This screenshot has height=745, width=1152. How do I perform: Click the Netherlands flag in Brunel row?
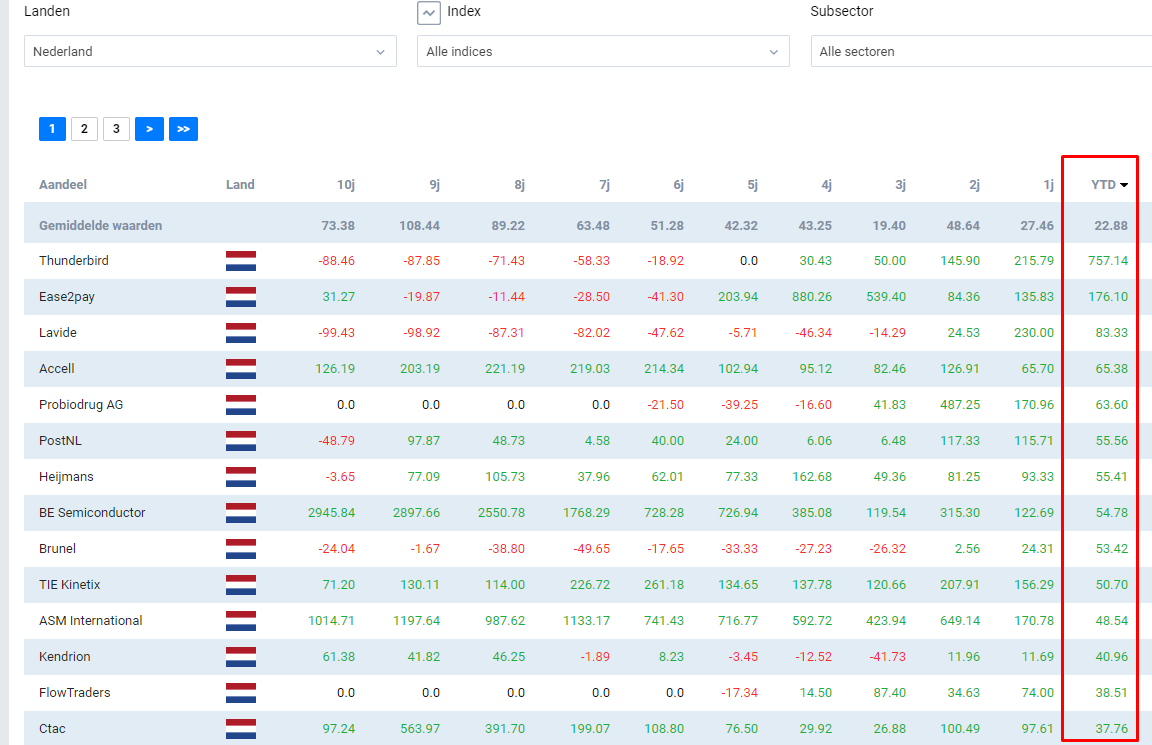point(241,549)
